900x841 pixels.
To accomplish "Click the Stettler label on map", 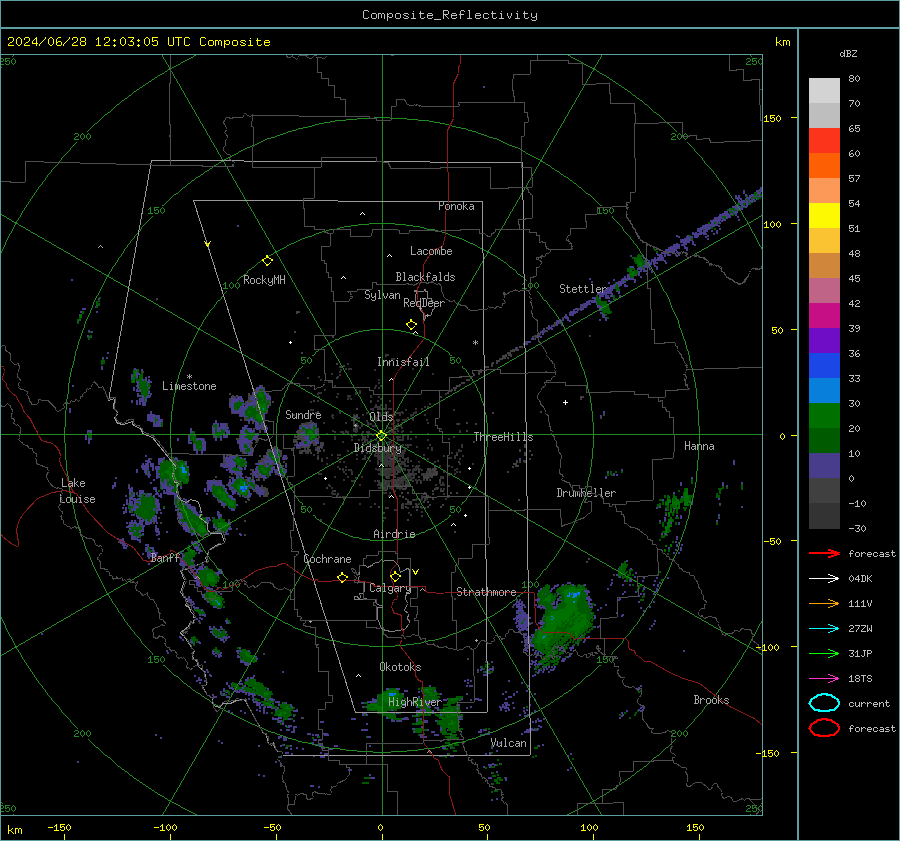I will [583, 289].
